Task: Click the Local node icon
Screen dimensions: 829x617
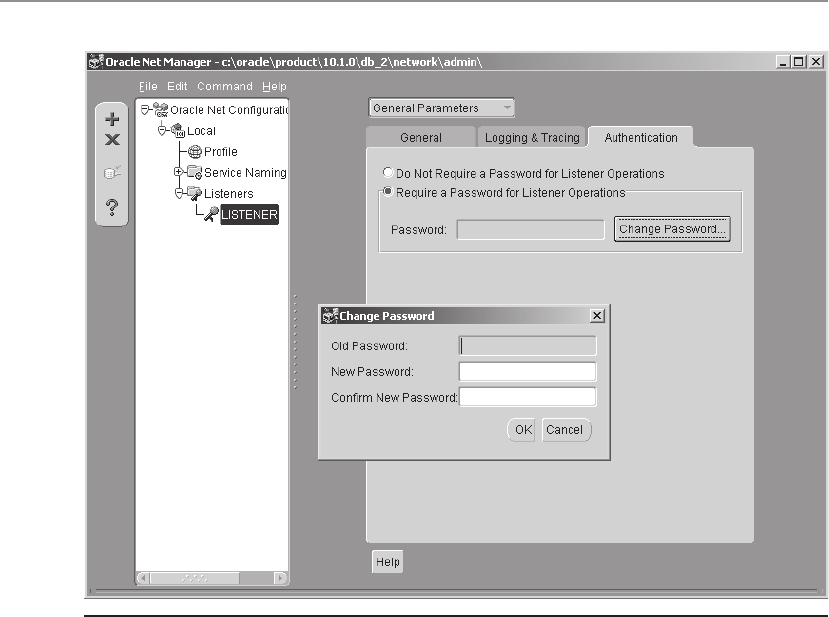Action: [x=178, y=131]
